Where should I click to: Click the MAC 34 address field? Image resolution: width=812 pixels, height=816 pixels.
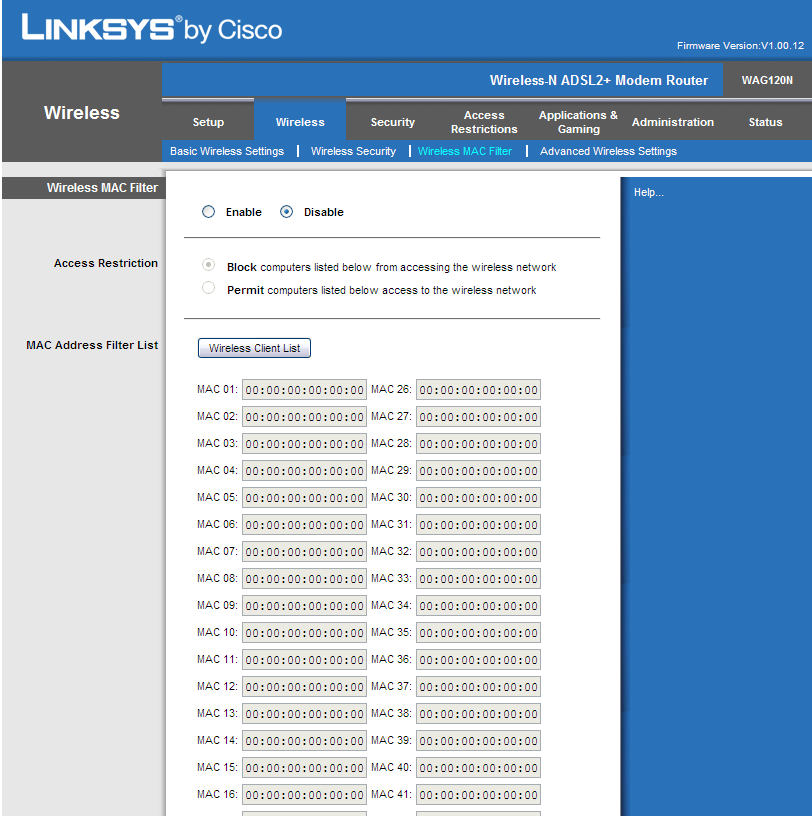478,606
